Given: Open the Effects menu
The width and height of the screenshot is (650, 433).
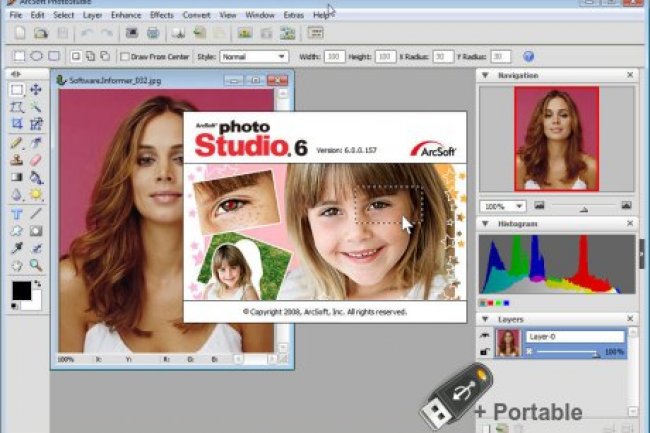Looking at the screenshot, I should tap(161, 16).
